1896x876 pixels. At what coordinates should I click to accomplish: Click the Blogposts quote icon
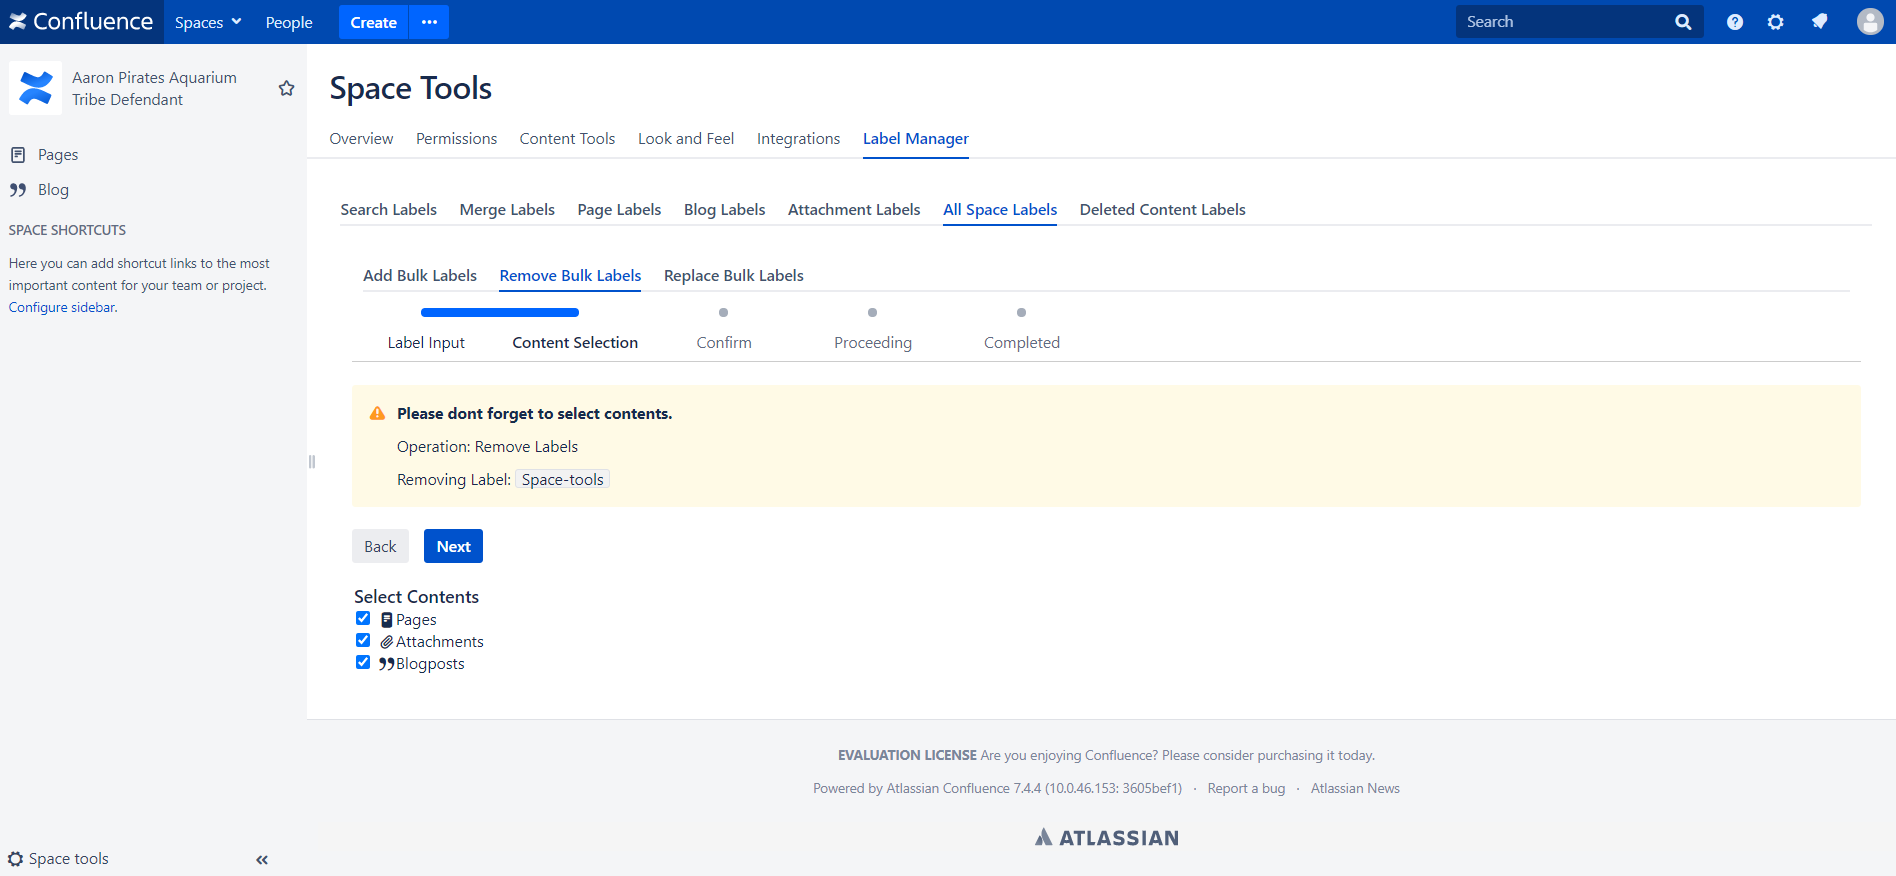point(387,664)
